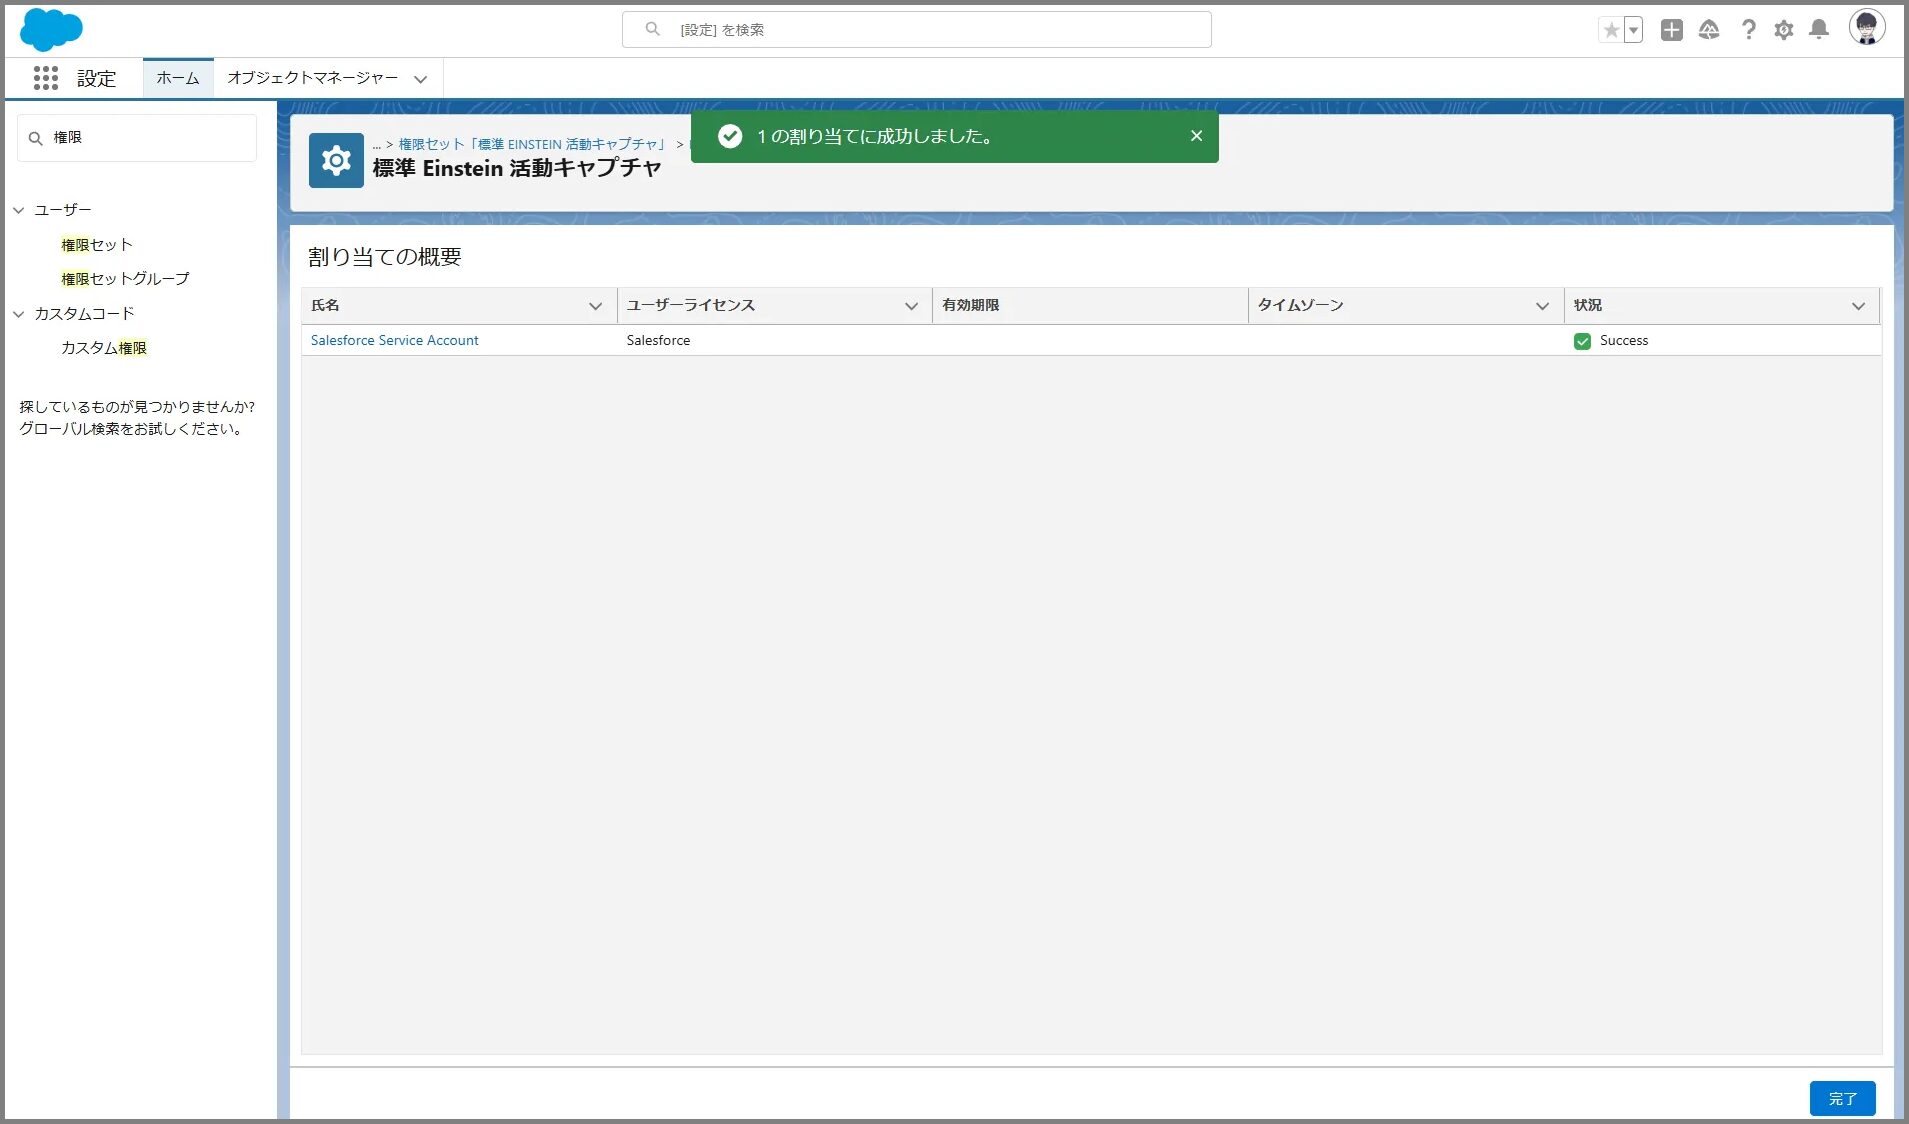Viewport: 1909px width, 1124px height.
Task: Collapse the ユーザー section in sidebar
Action: pyautogui.click(x=19, y=210)
